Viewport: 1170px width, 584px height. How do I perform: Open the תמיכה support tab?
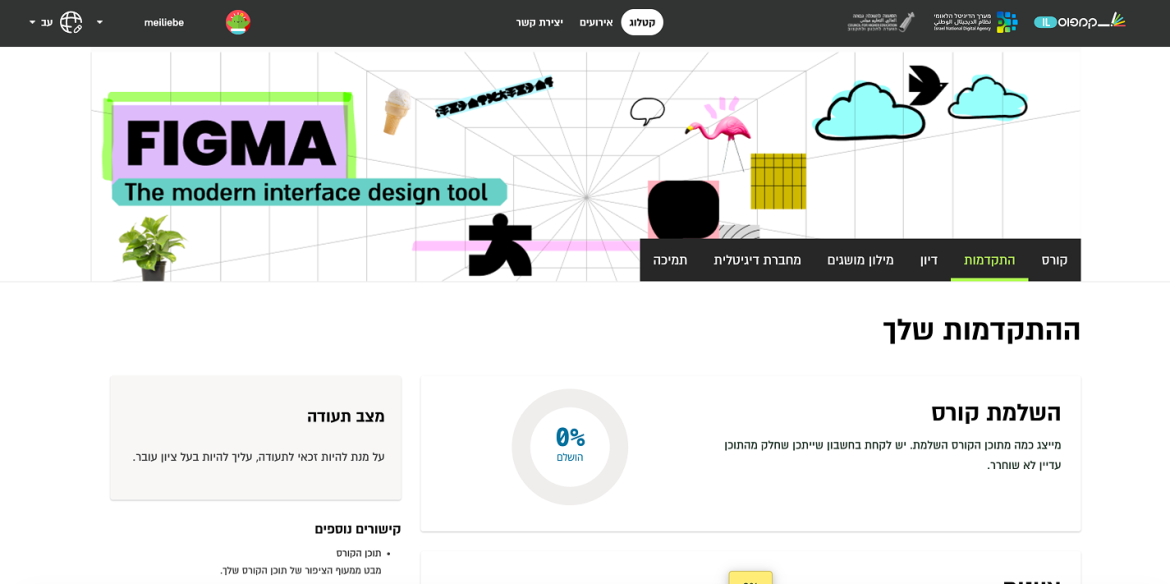click(670, 260)
